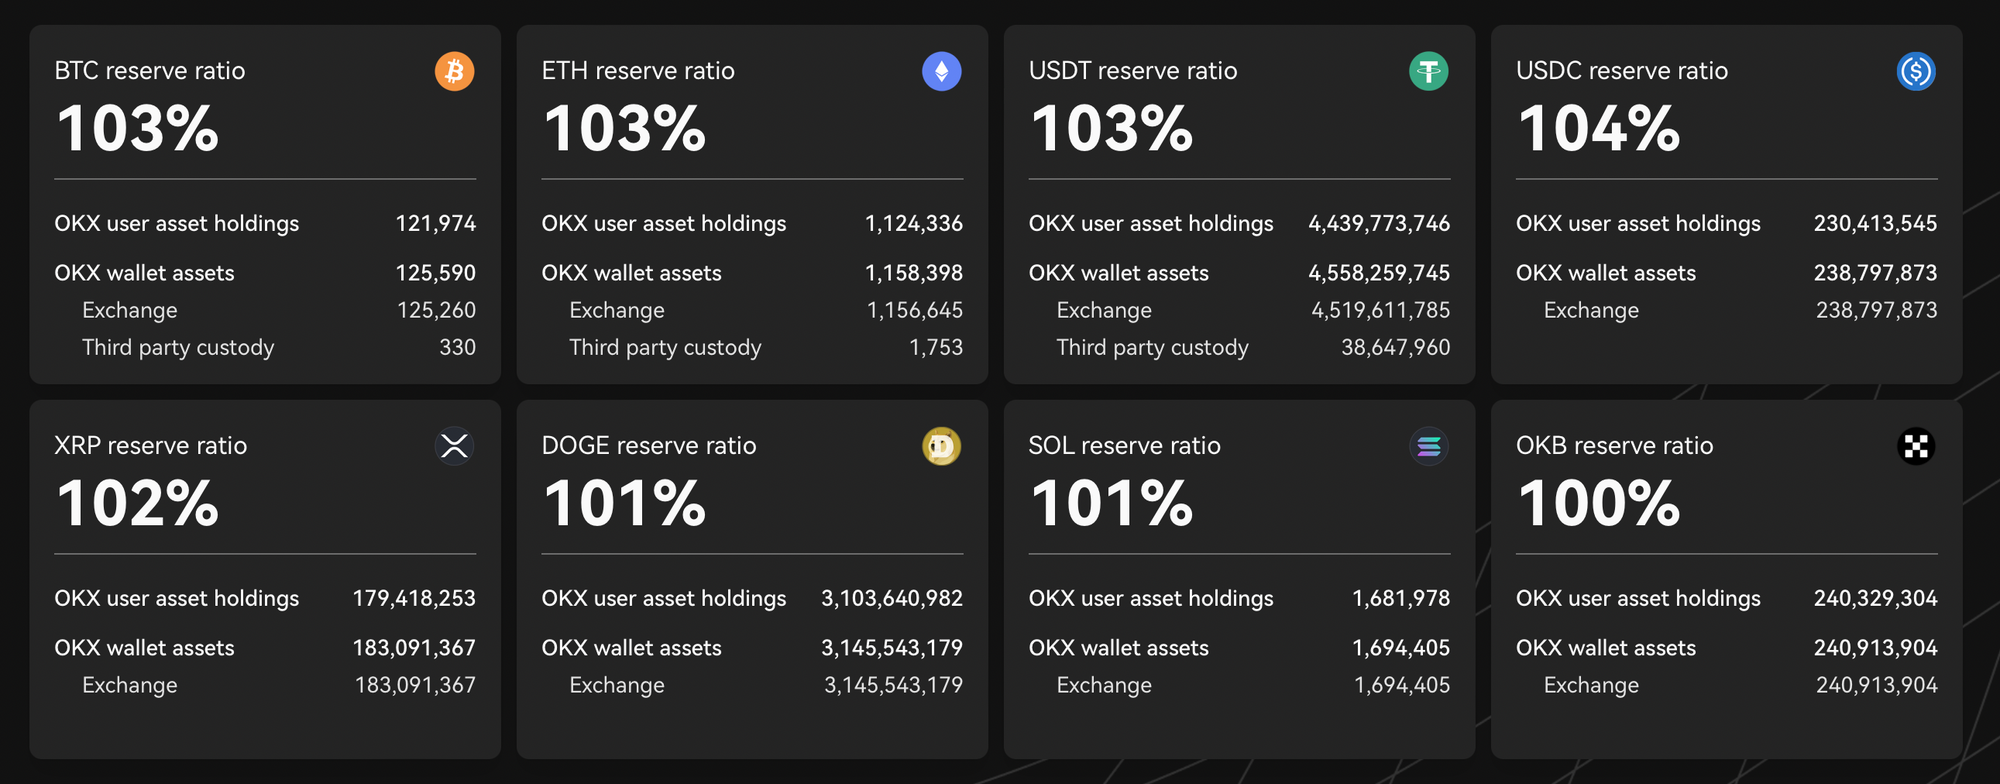The width and height of the screenshot is (2000, 784).
Task: Click OKX wallet assets label in USDC card
Action: click(1606, 273)
